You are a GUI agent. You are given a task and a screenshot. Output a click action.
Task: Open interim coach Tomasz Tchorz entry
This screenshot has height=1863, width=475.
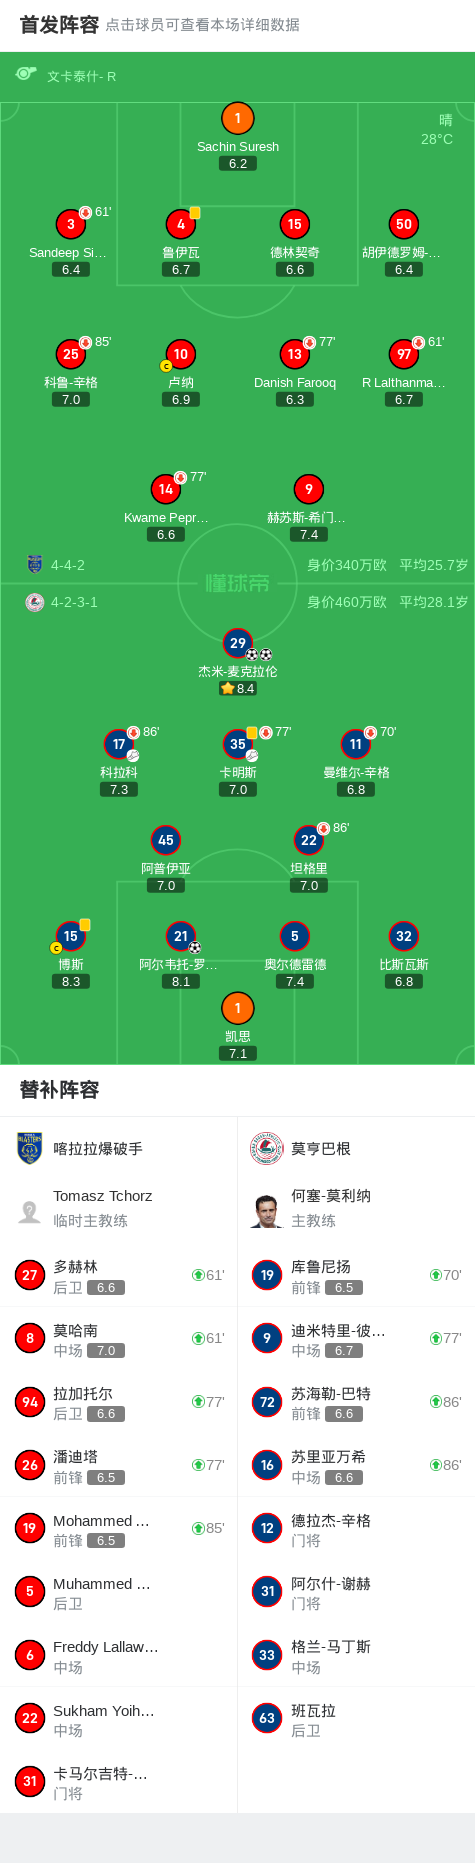(118, 1208)
